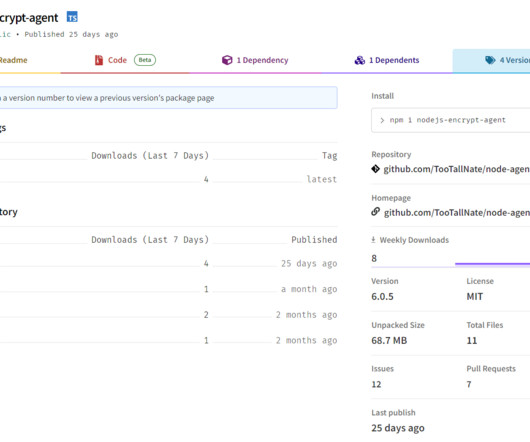Click the purple cube Dependency icon

227,60
